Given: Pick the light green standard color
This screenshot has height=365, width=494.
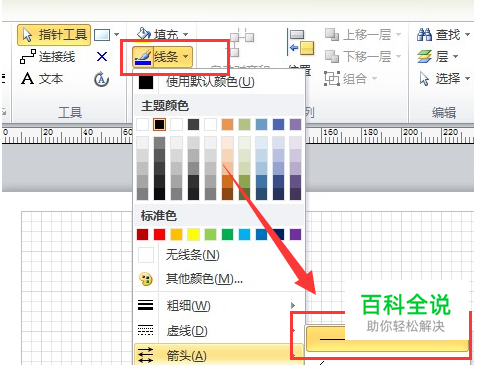Looking at the screenshot, I should [210, 234].
